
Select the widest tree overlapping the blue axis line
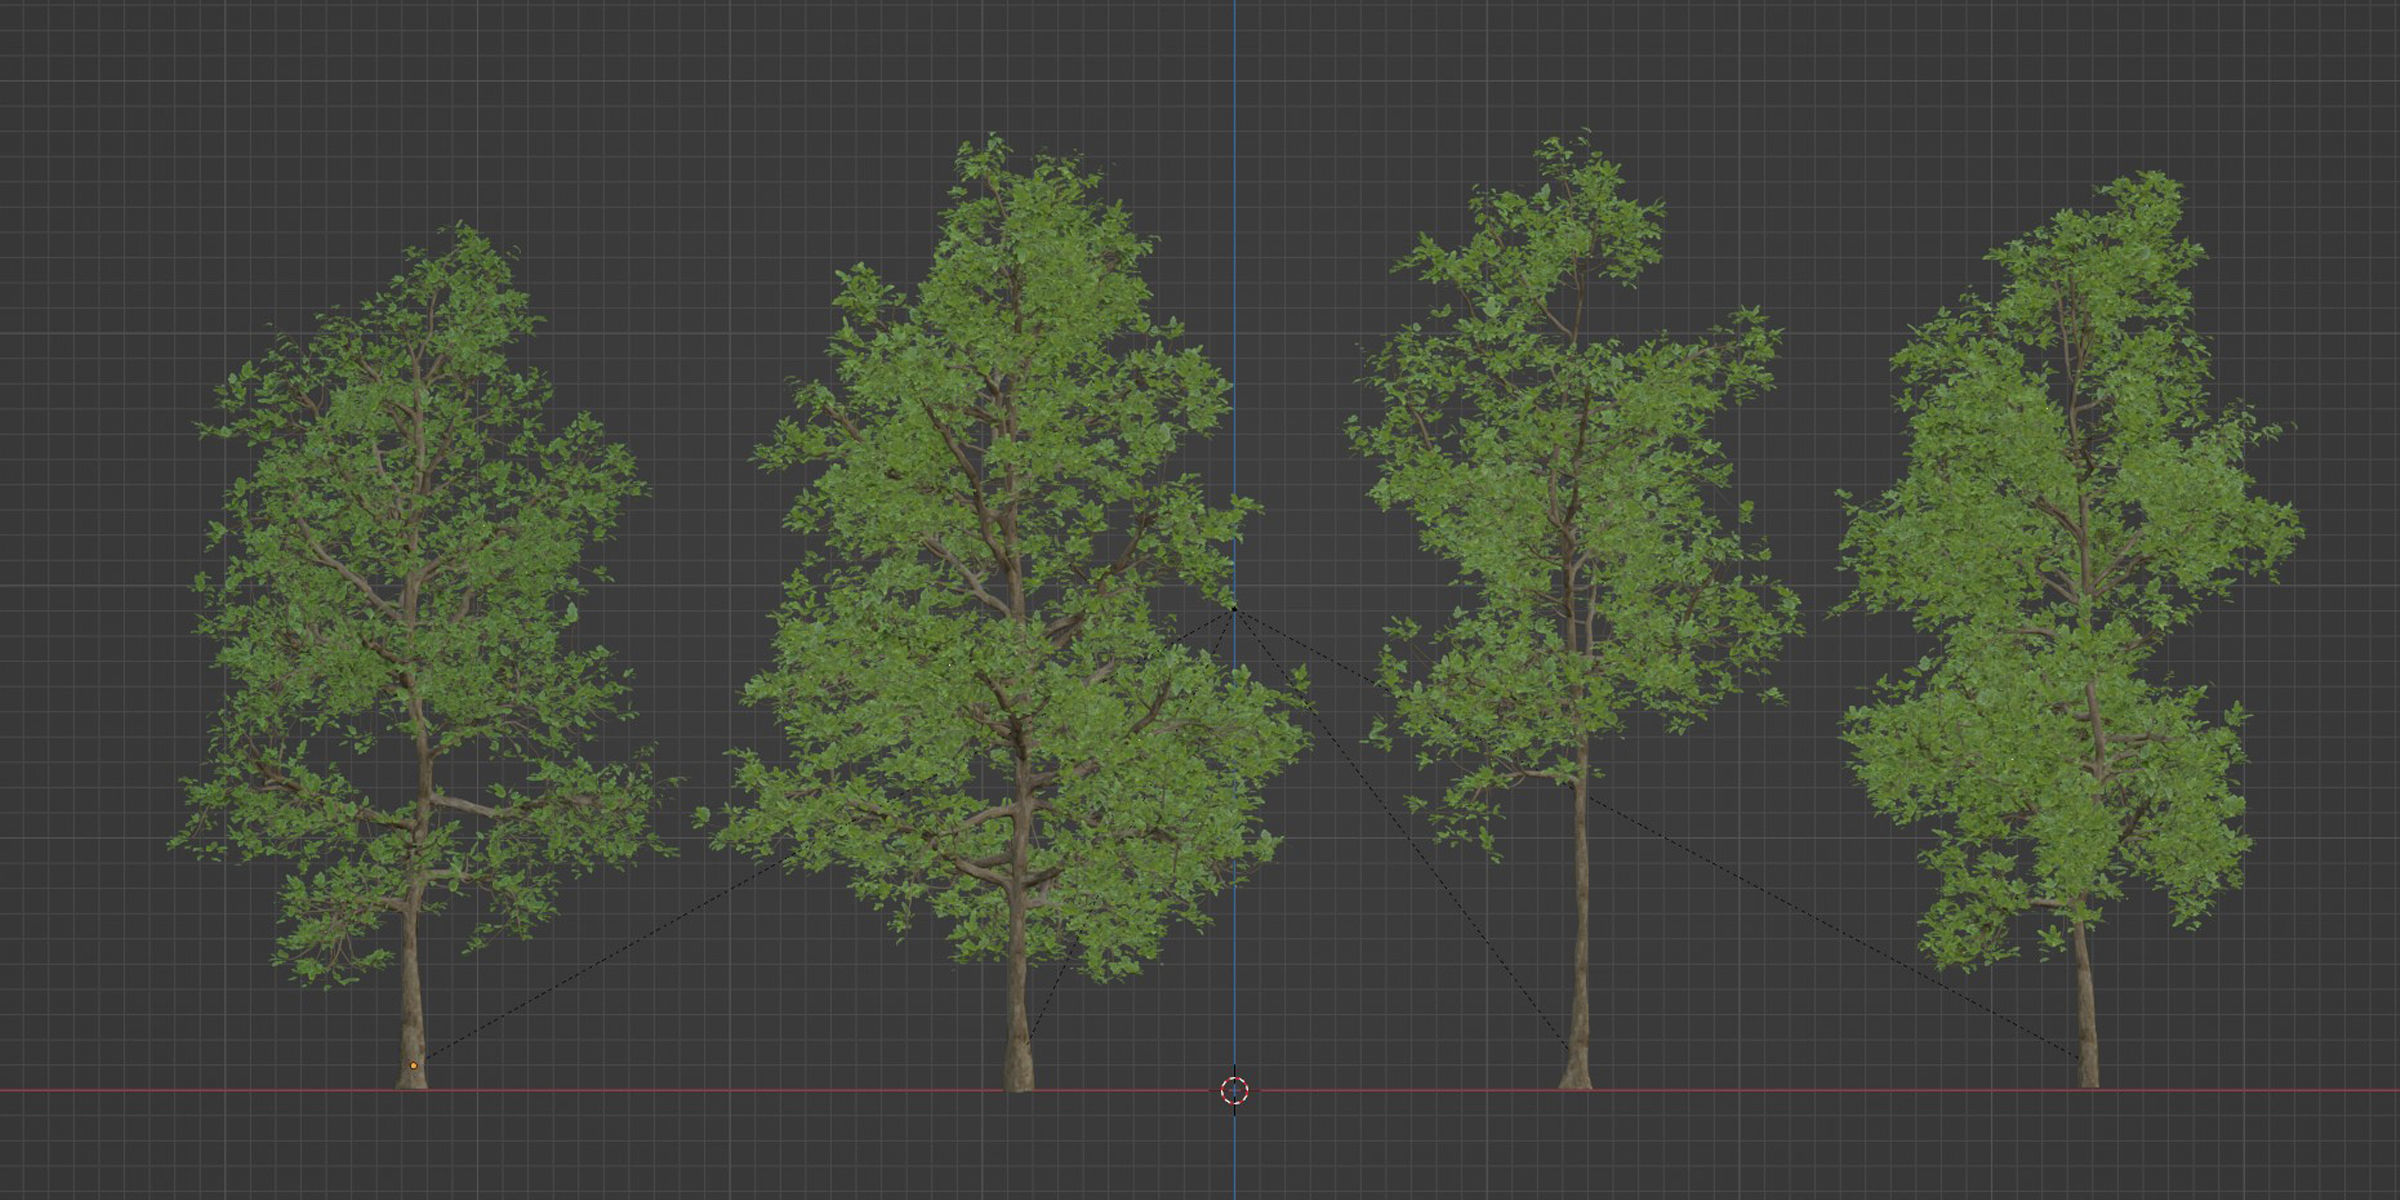[1005, 612]
